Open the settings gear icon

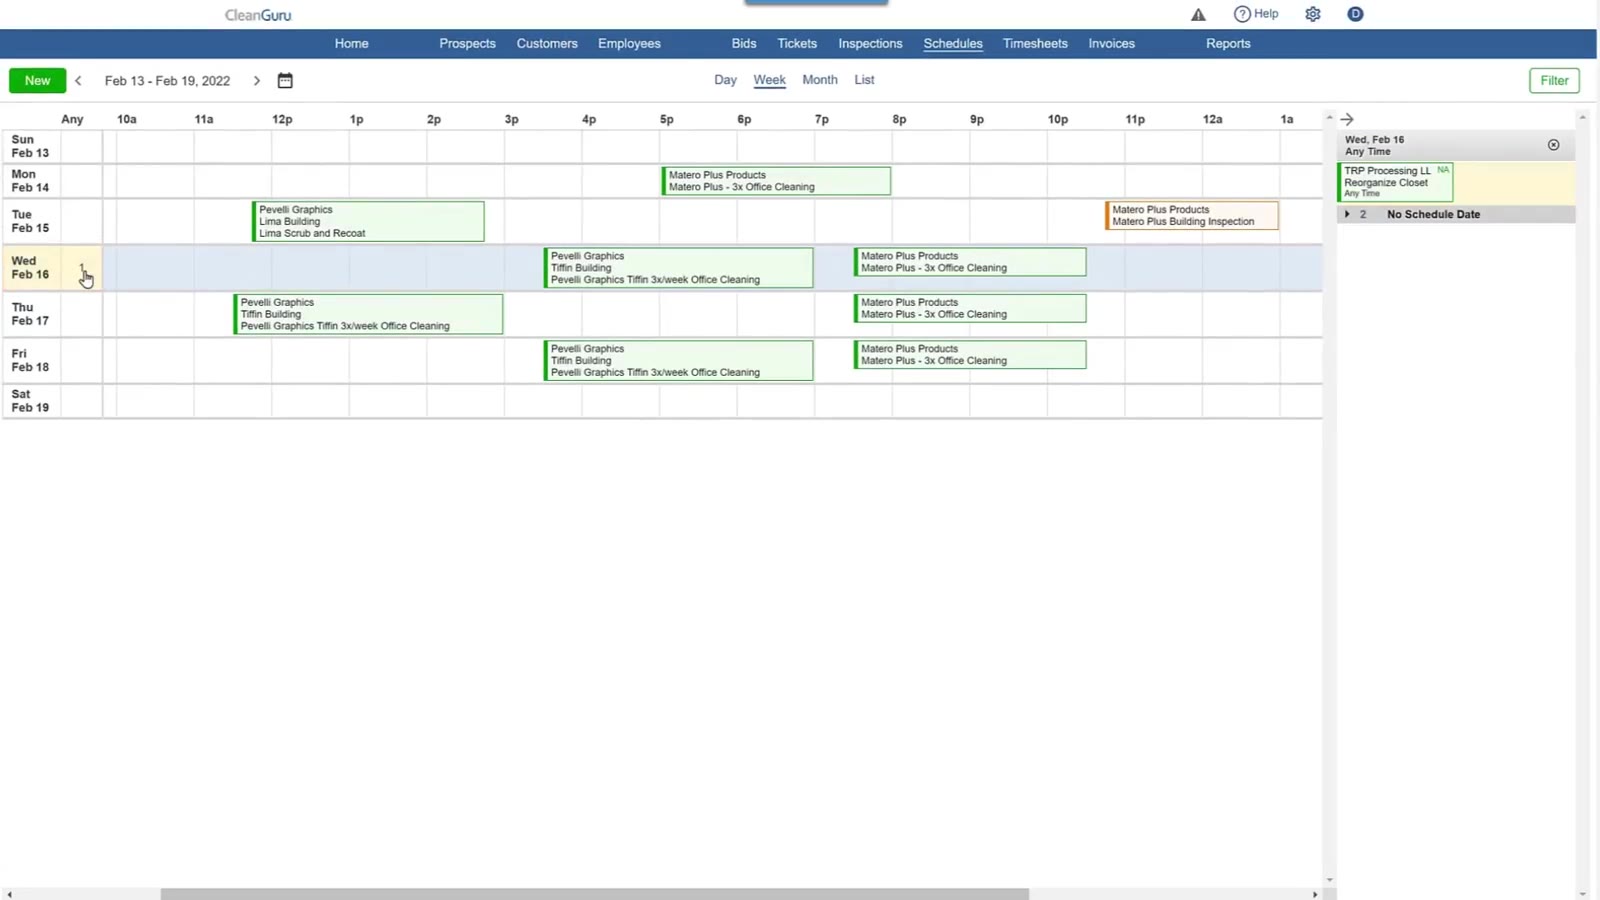[x=1313, y=14]
